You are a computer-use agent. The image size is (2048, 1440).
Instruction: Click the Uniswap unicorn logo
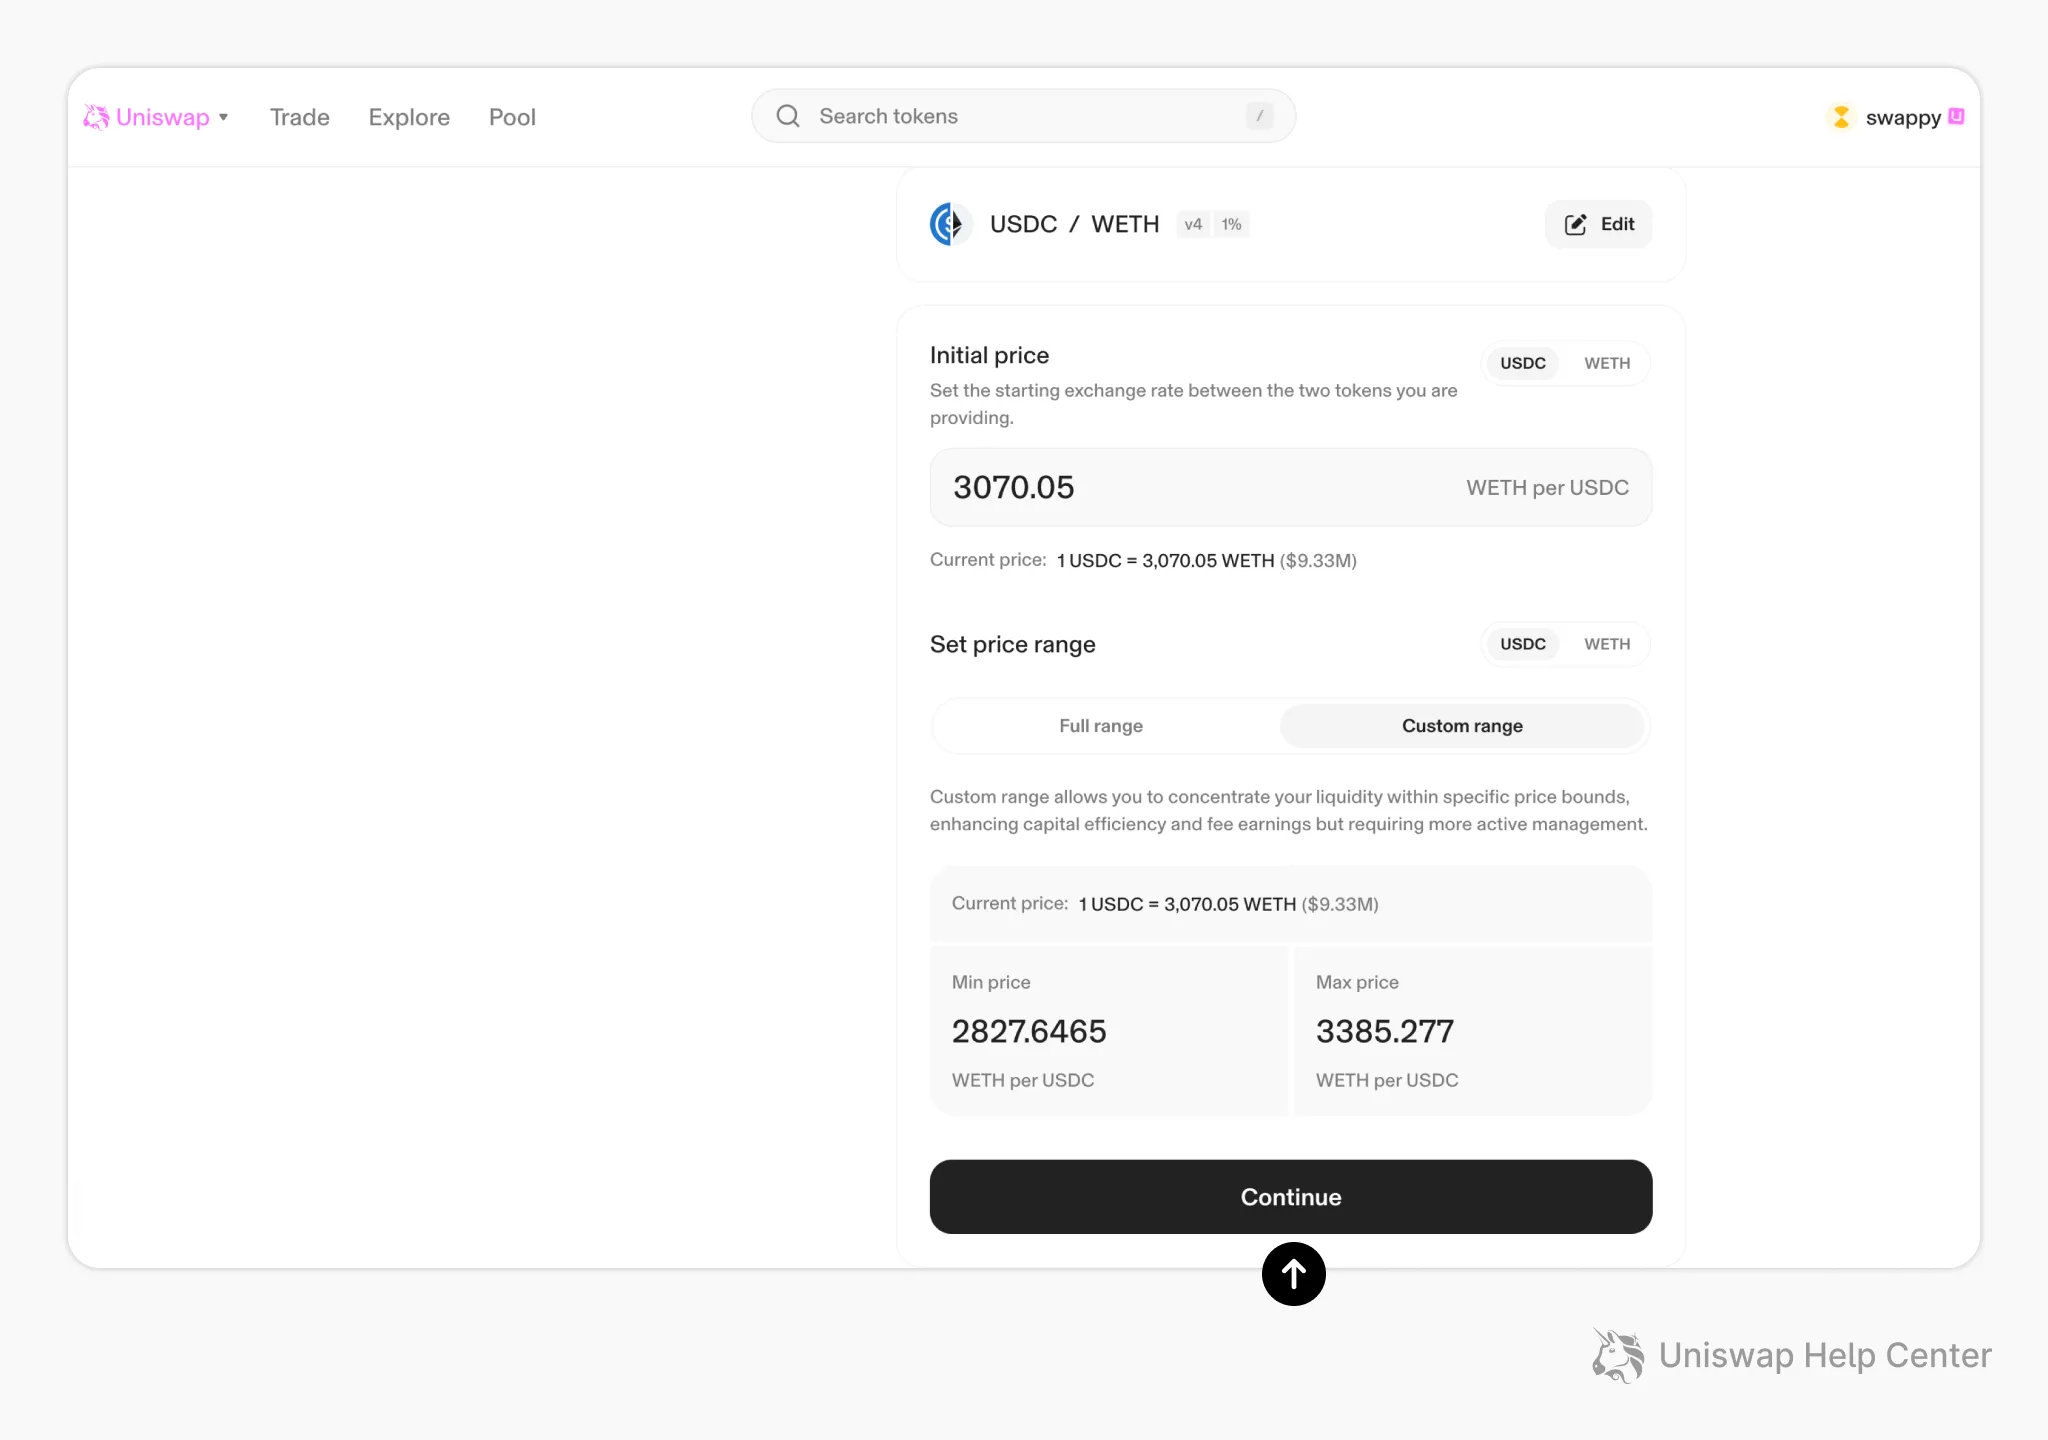tap(96, 117)
